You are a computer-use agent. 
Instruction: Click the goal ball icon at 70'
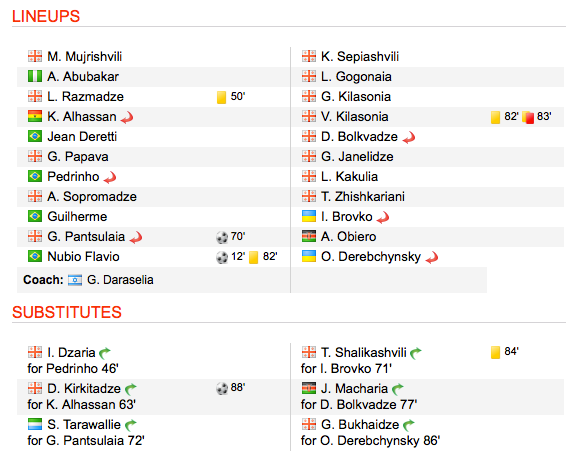[222, 237]
